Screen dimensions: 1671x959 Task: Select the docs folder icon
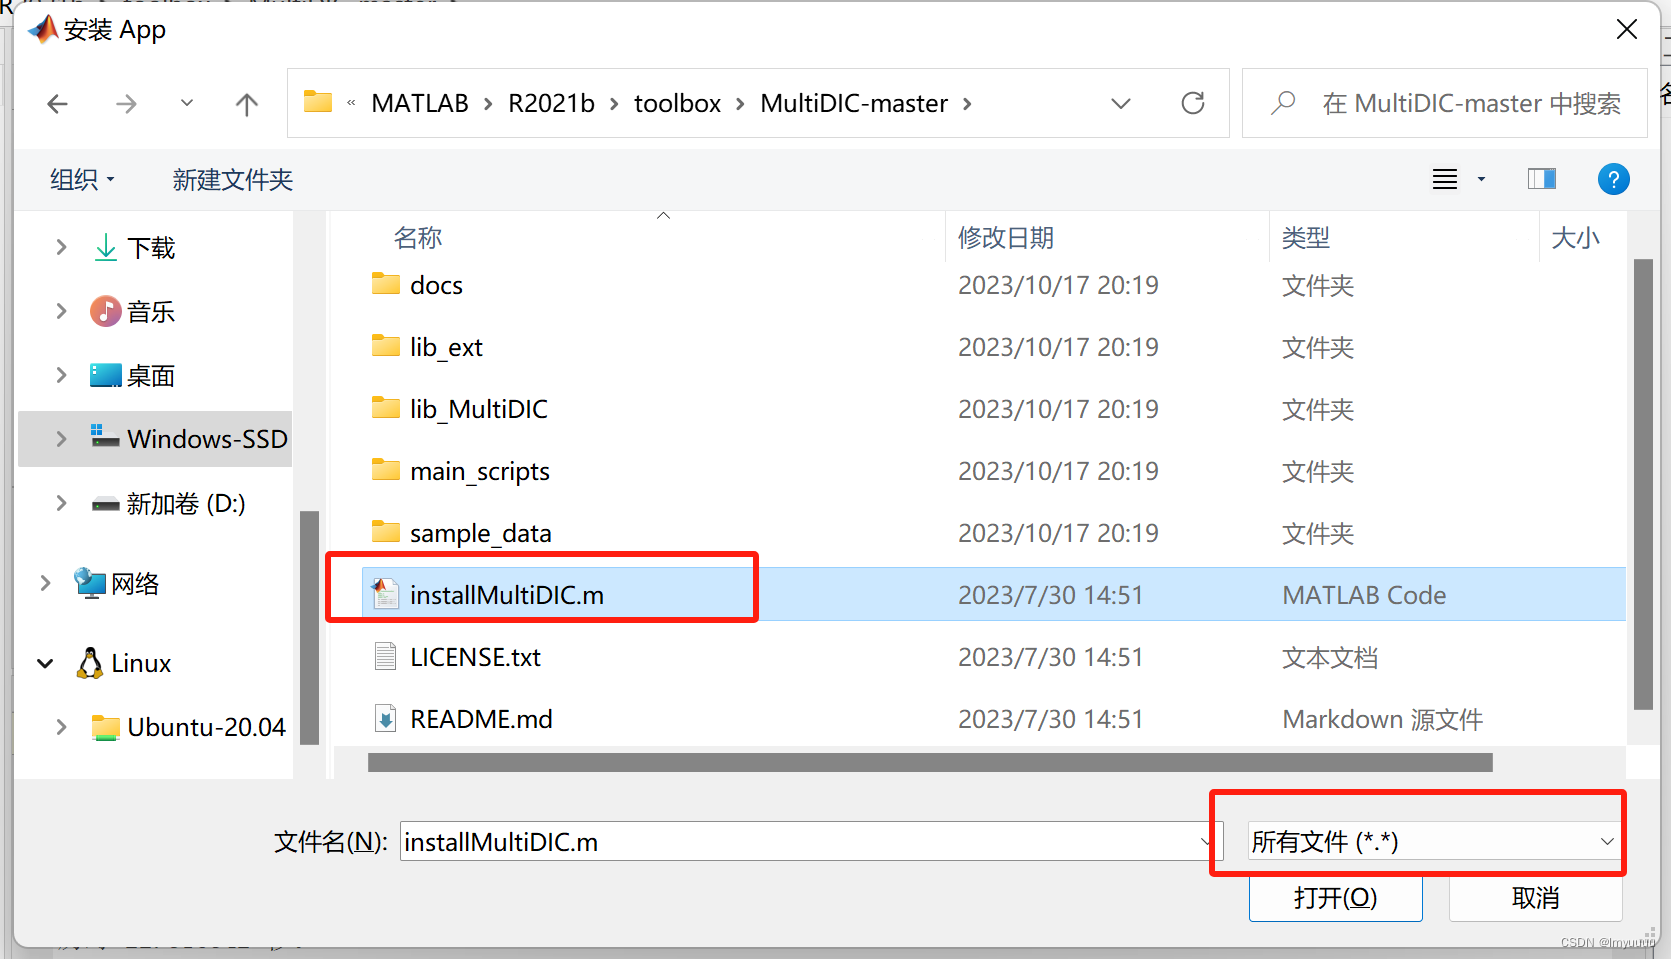385,284
